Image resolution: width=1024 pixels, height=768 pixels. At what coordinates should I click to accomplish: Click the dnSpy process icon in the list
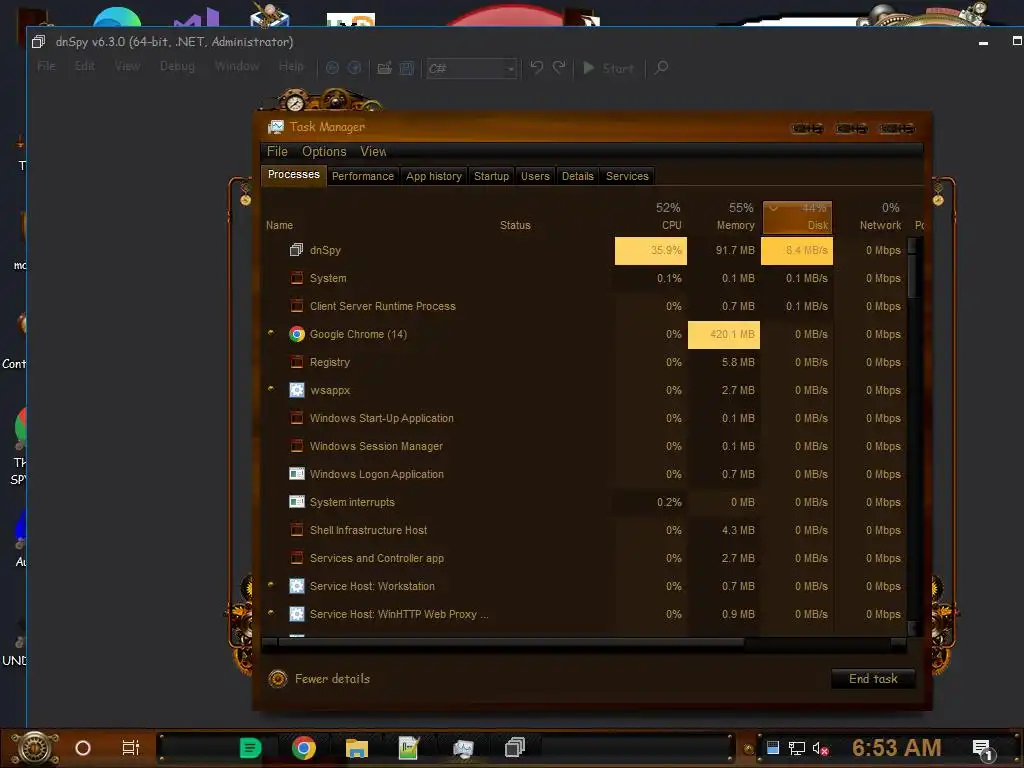click(296, 250)
